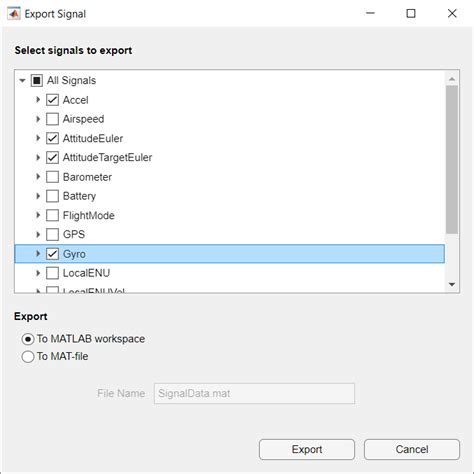Select the LocalENU tree item label
Viewport: 474px width, 474px height.
pyautogui.click(x=86, y=273)
